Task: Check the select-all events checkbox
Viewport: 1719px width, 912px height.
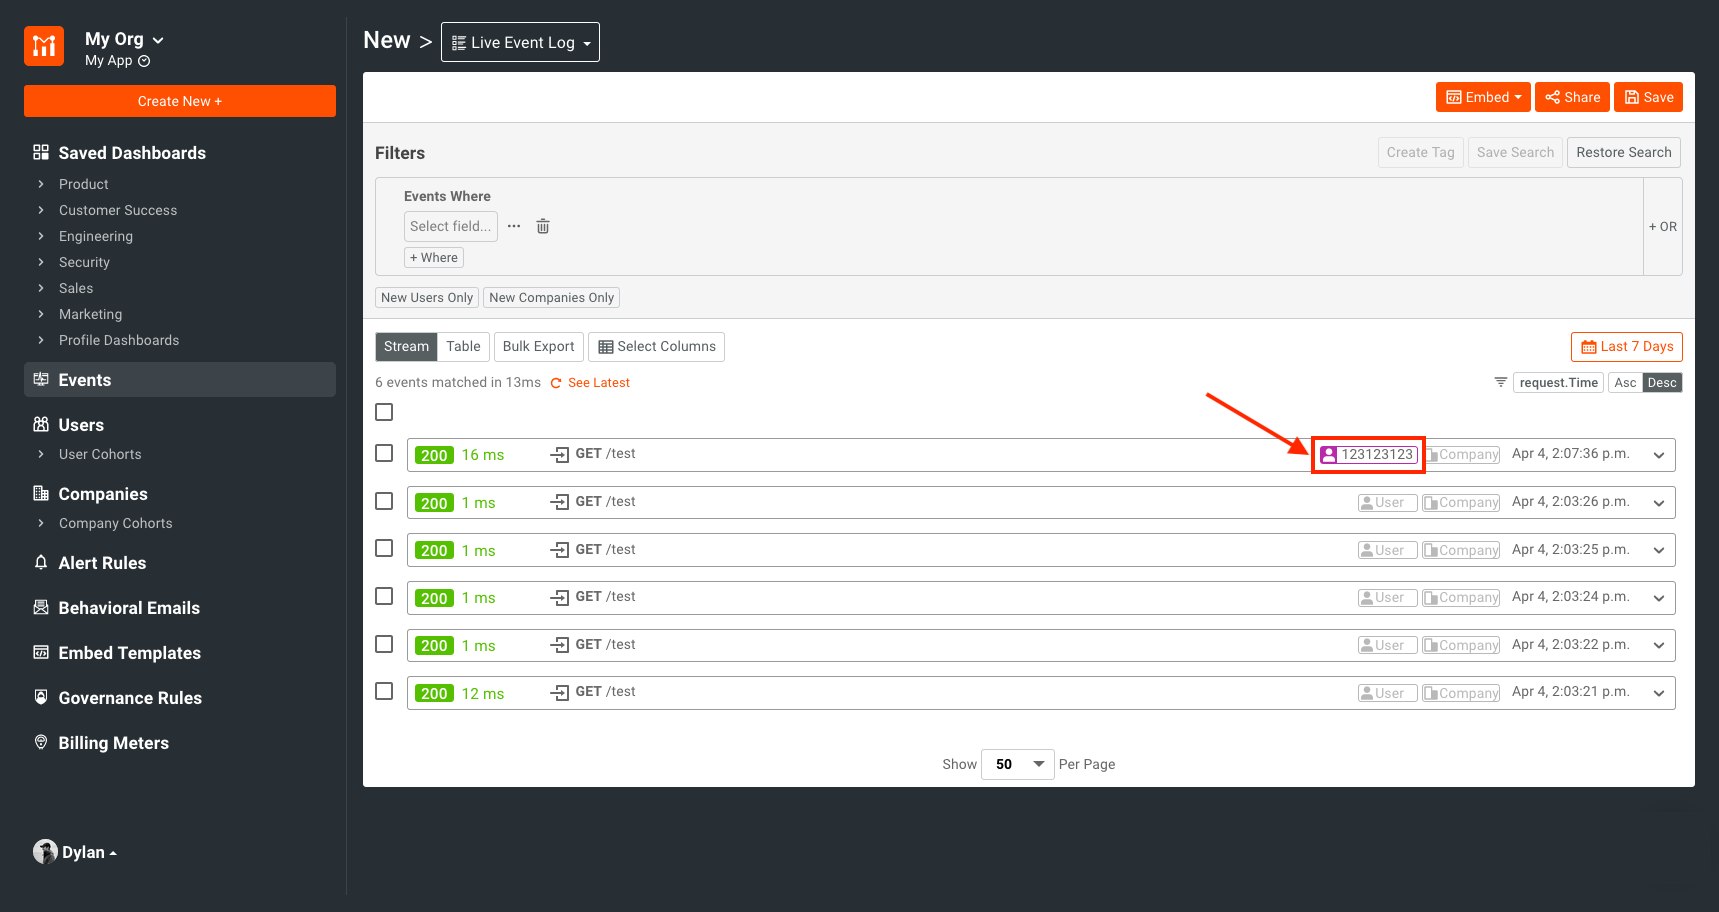Action: (x=384, y=412)
